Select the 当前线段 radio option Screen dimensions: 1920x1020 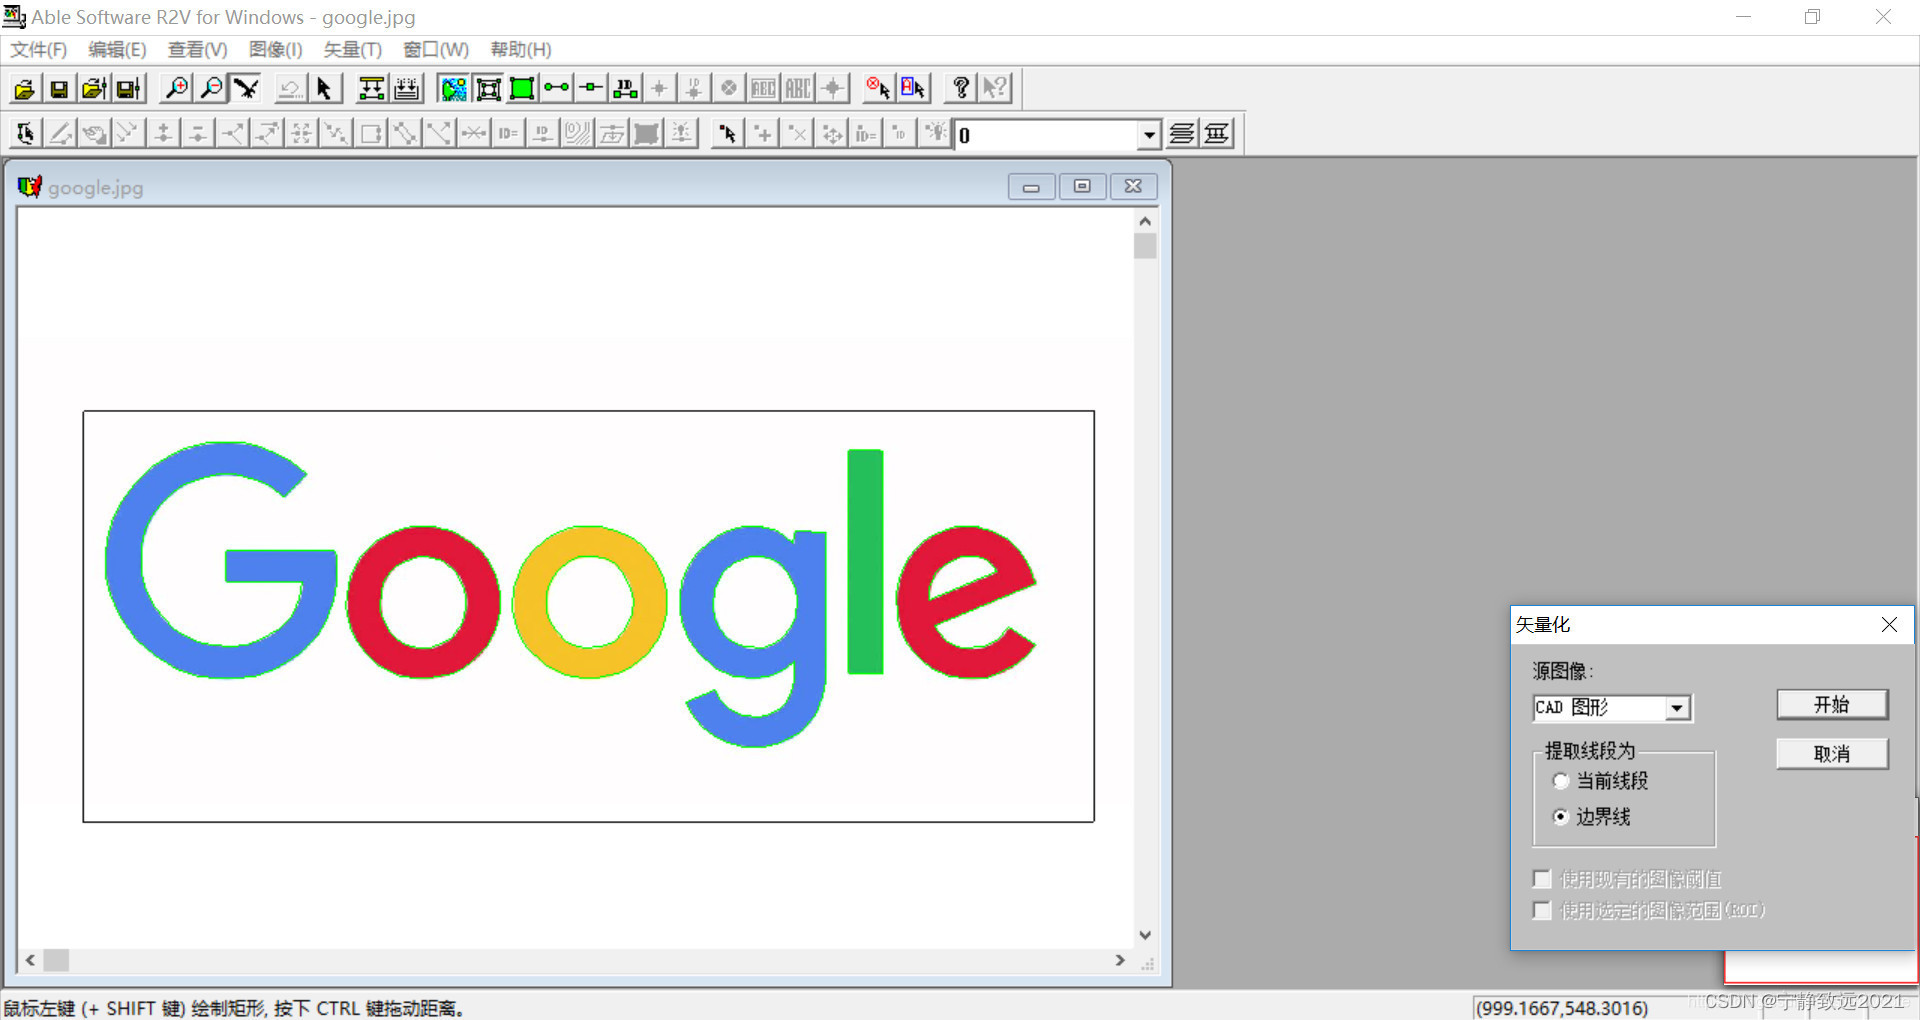coord(1560,781)
